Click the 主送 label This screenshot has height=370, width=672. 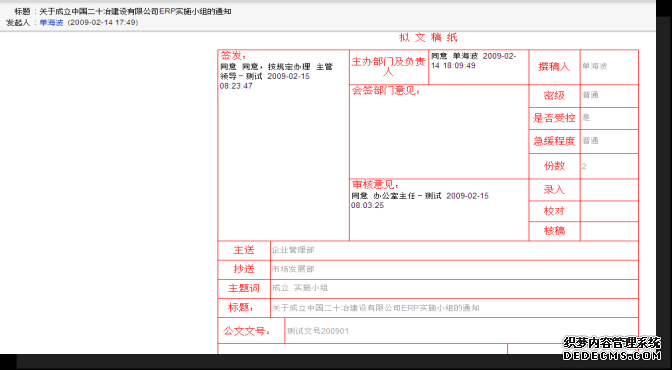click(x=244, y=250)
